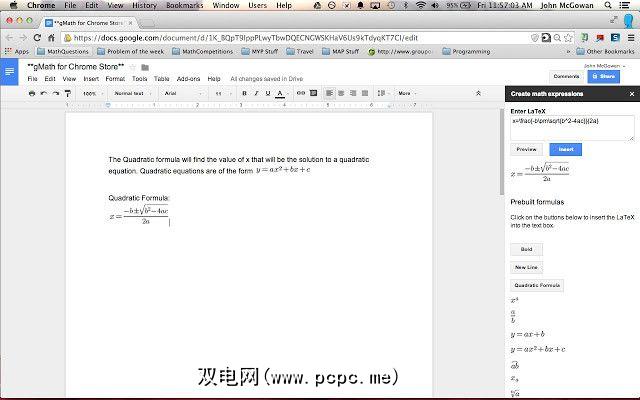This screenshot has height=400, width=640.
Task: Select the y = ax + b prebuilt formula
Action: tap(527, 334)
